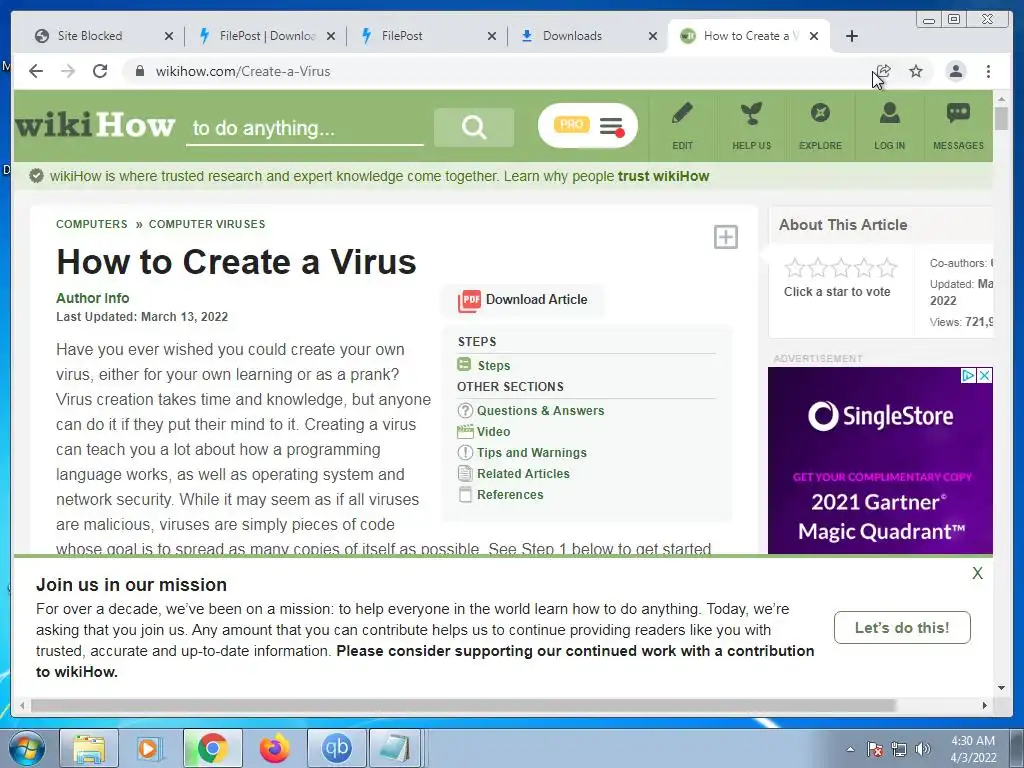Click the Download Article PDF button
1024x768 pixels.
pos(523,300)
